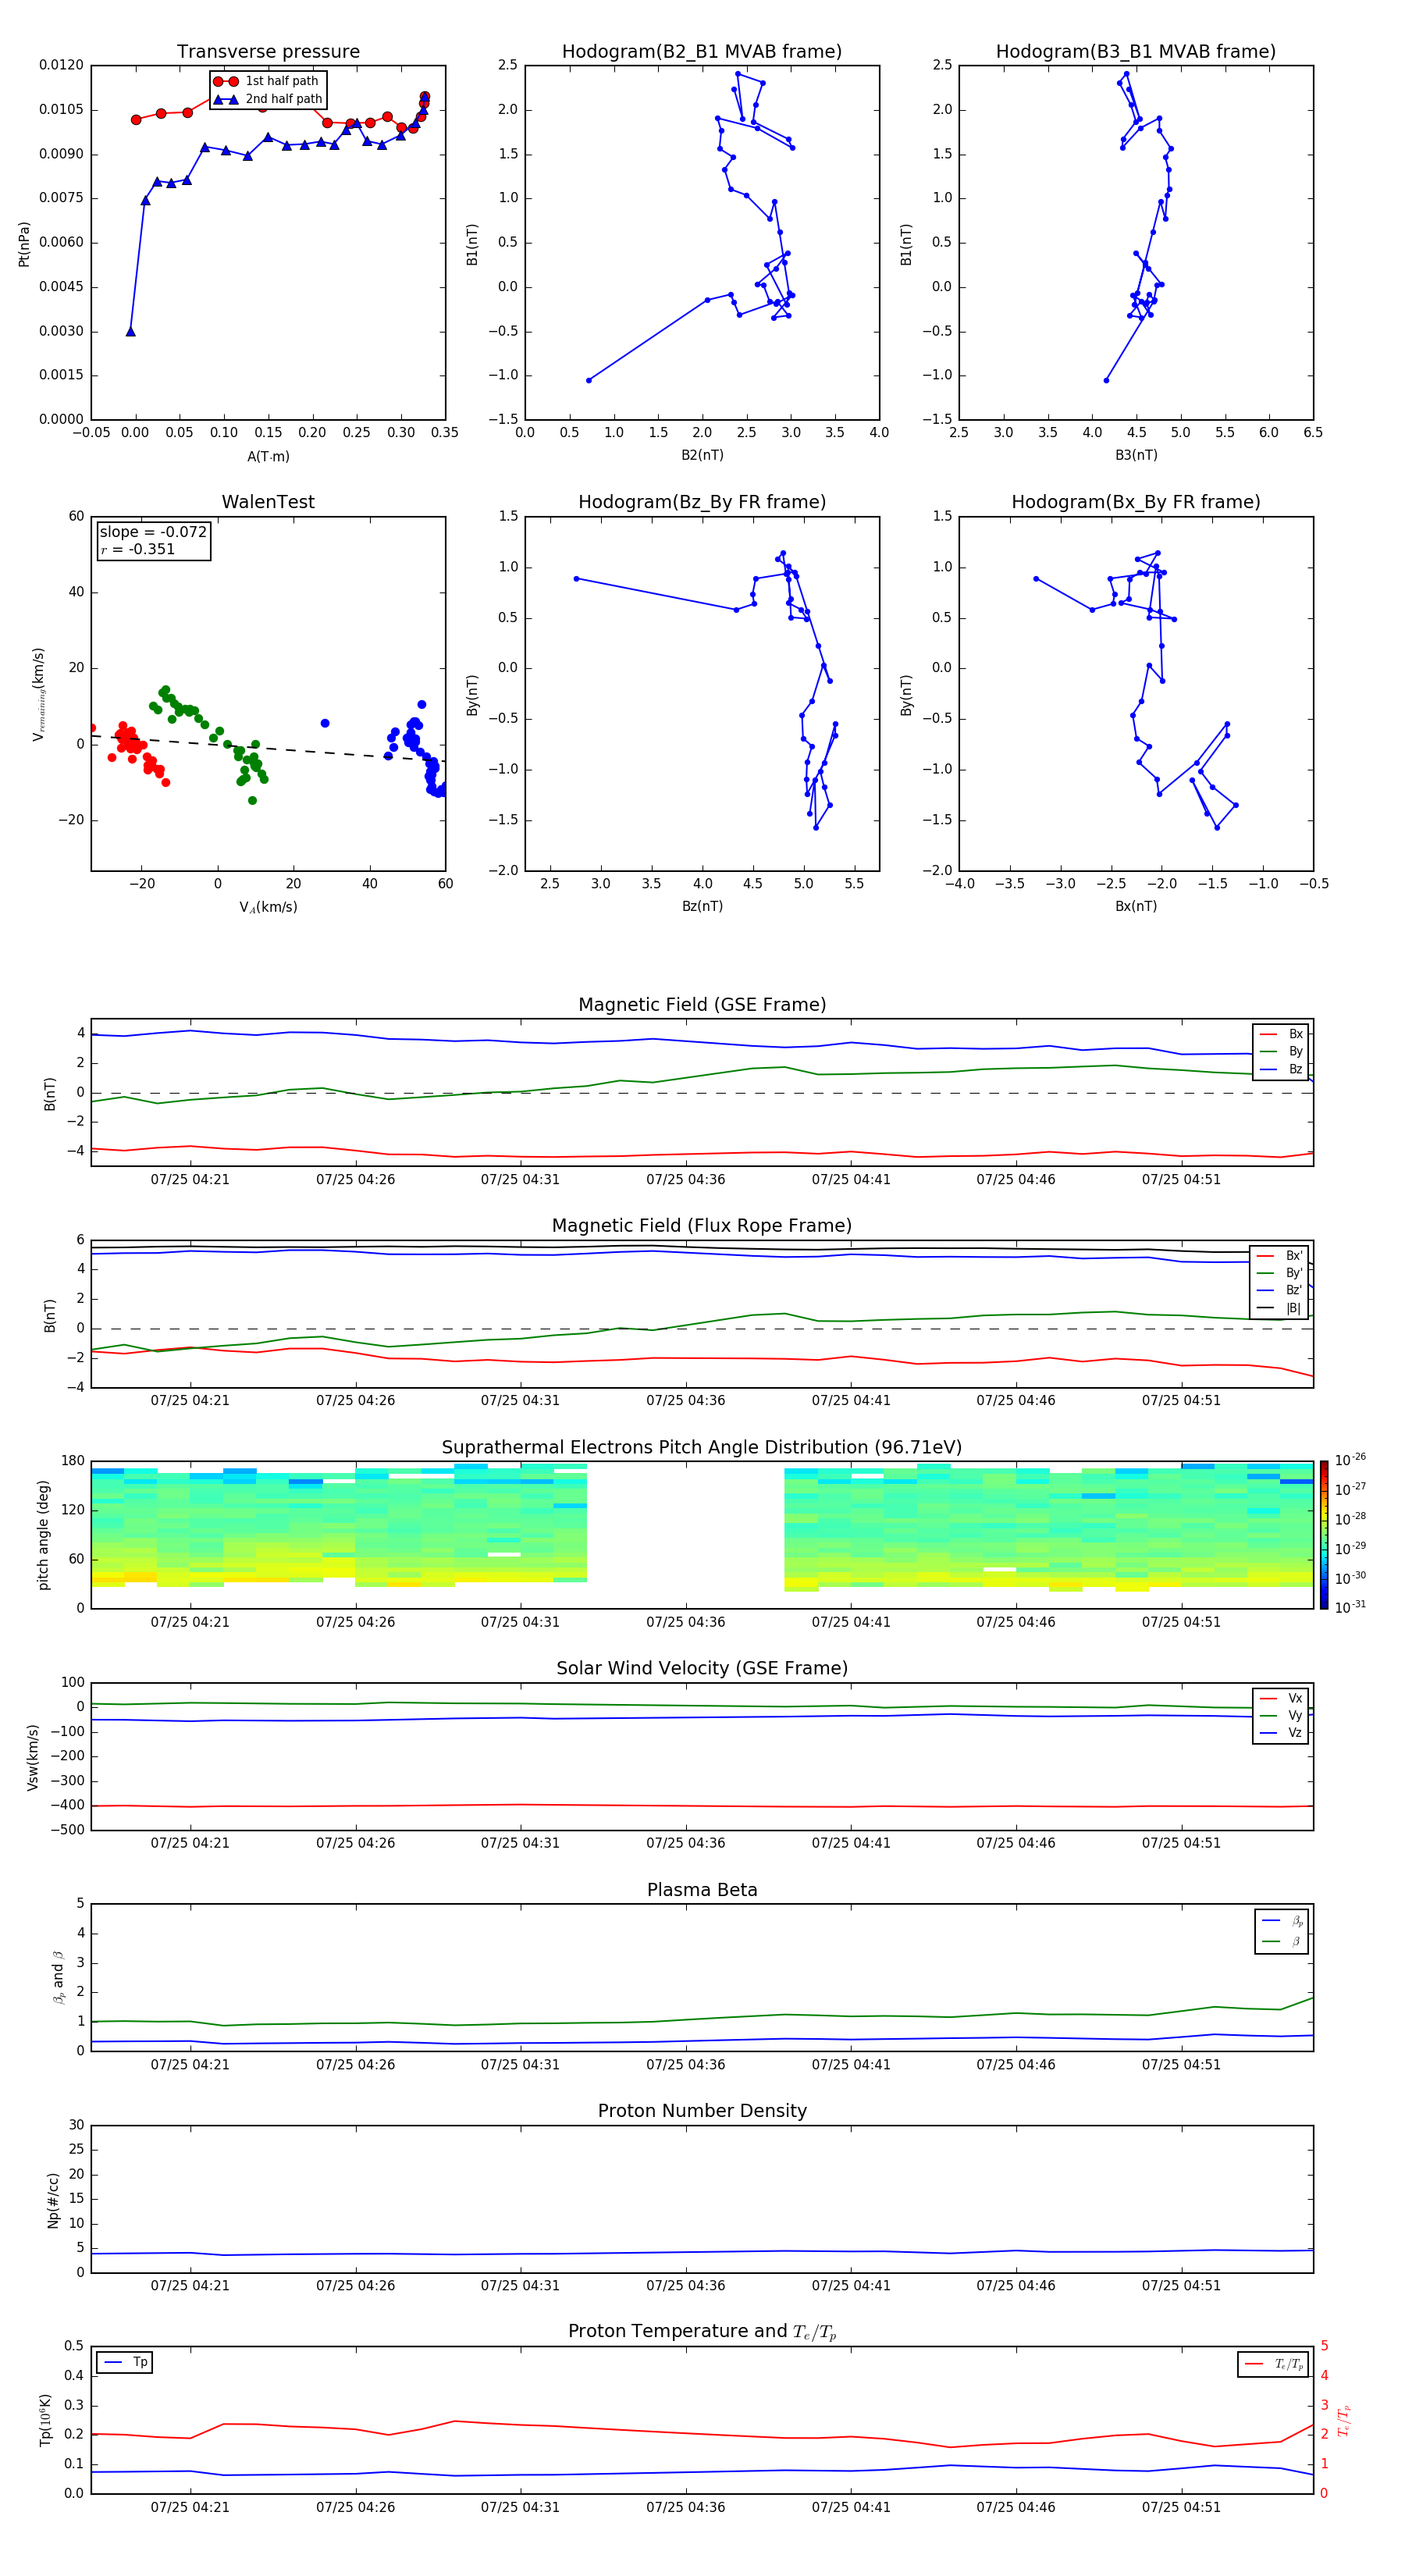The image size is (1405, 2576).
Task: Select the Vy legend entry in velocity panel
Action: pyautogui.click(x=1282, y=1716)
